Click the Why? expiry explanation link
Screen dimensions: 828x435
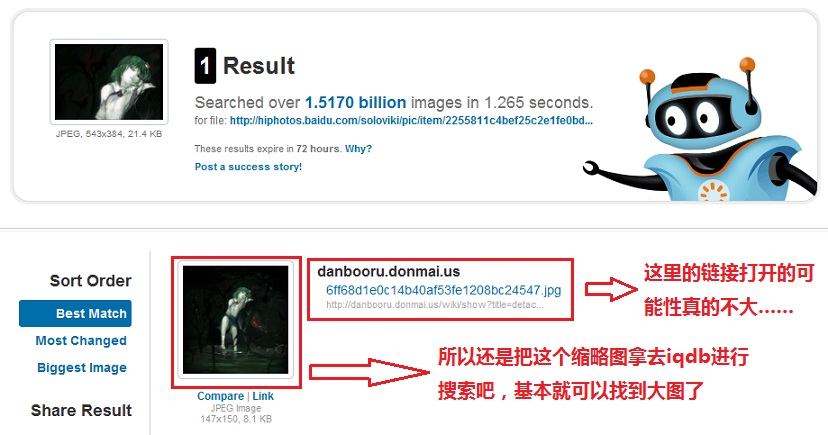(x=358, y=149)
